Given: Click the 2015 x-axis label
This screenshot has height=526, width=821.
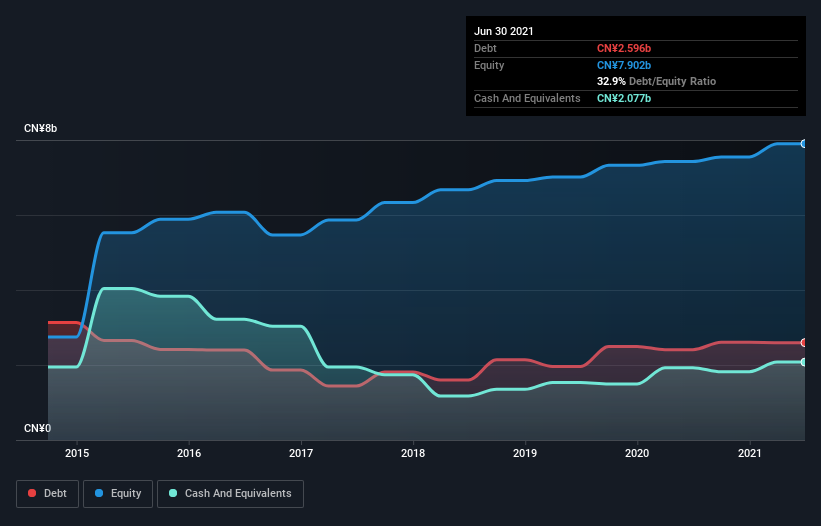Looking at the screenshot, I should [x=77, y=453].
